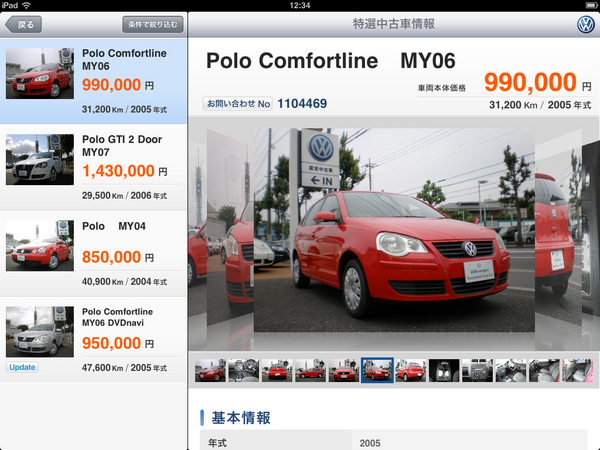600x450 pixels.
Task: Tap the 1,430,000 円 price in list
Action: coord(125,171)
